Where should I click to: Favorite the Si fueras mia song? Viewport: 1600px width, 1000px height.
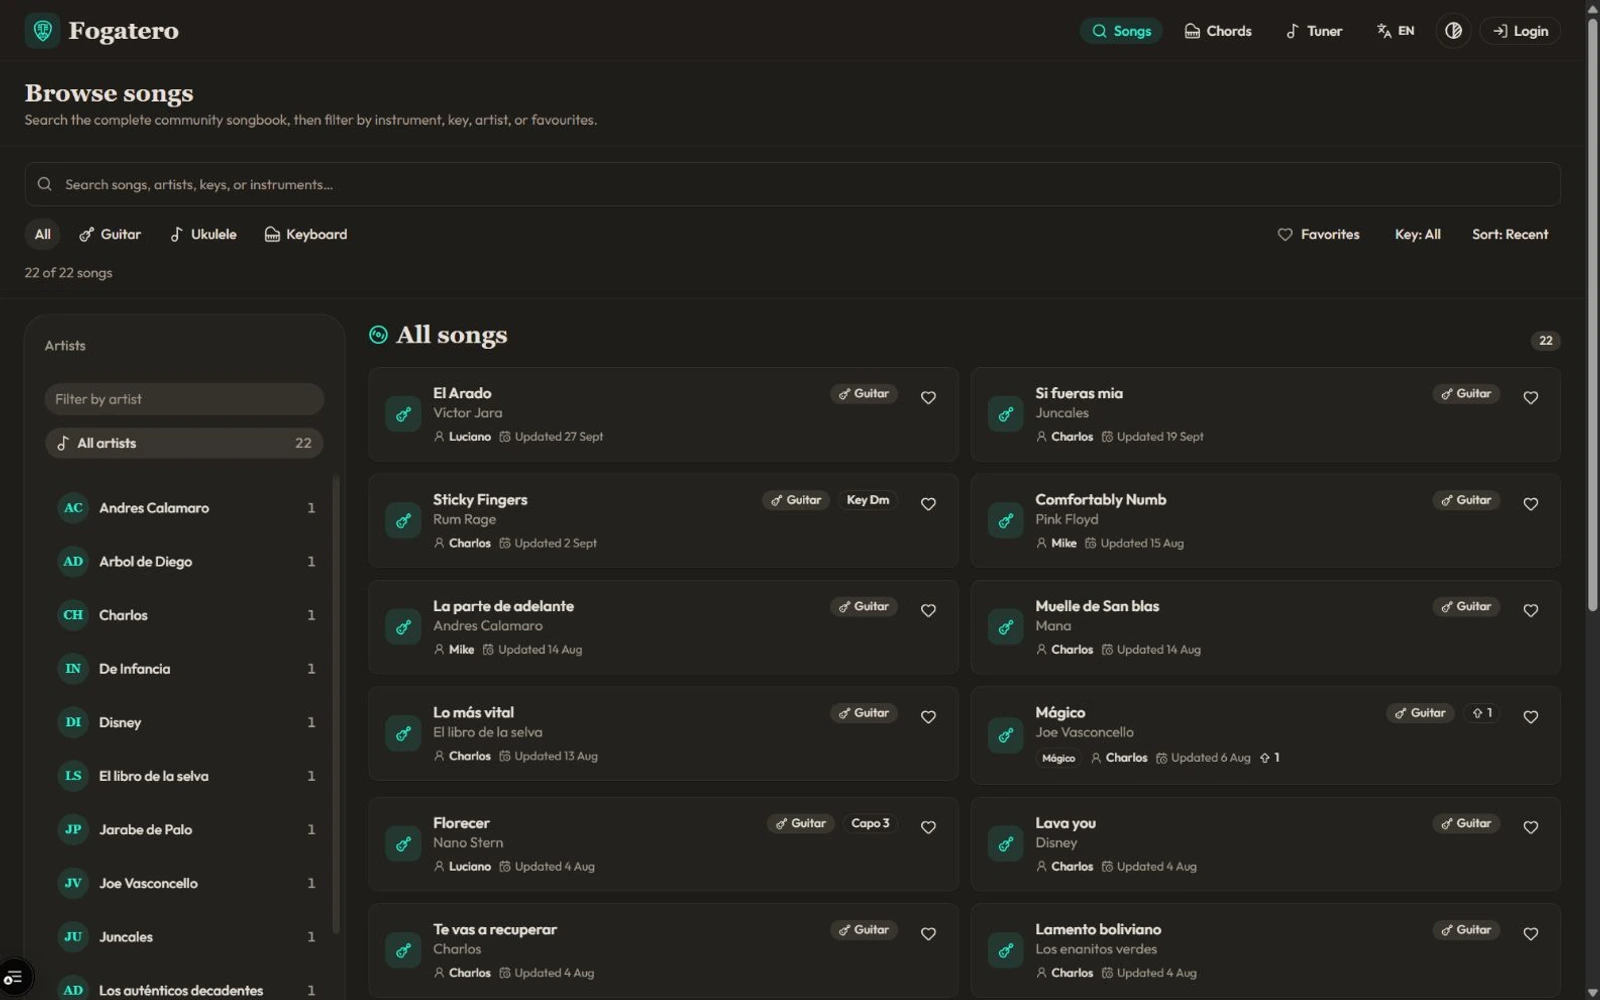click(1530, 398)
